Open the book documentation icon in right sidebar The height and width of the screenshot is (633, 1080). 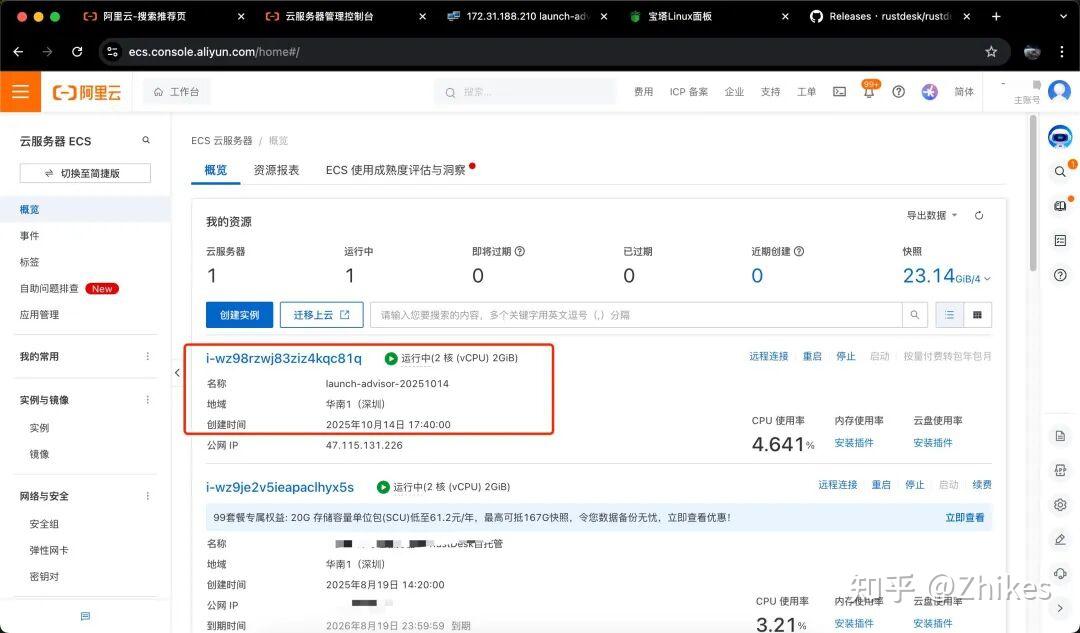[x=1061, y=205]
